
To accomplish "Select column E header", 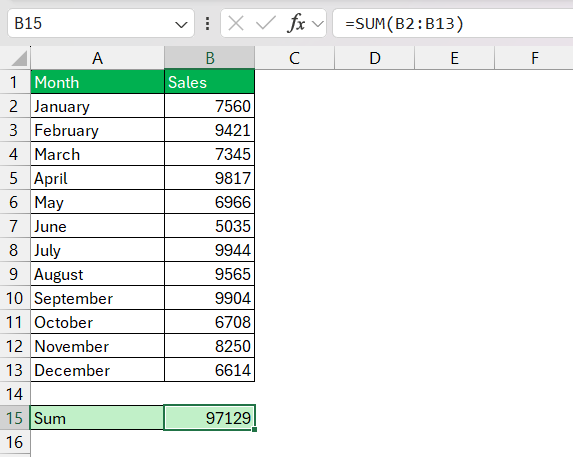I will pyautogui.click(x=455, y=58).
